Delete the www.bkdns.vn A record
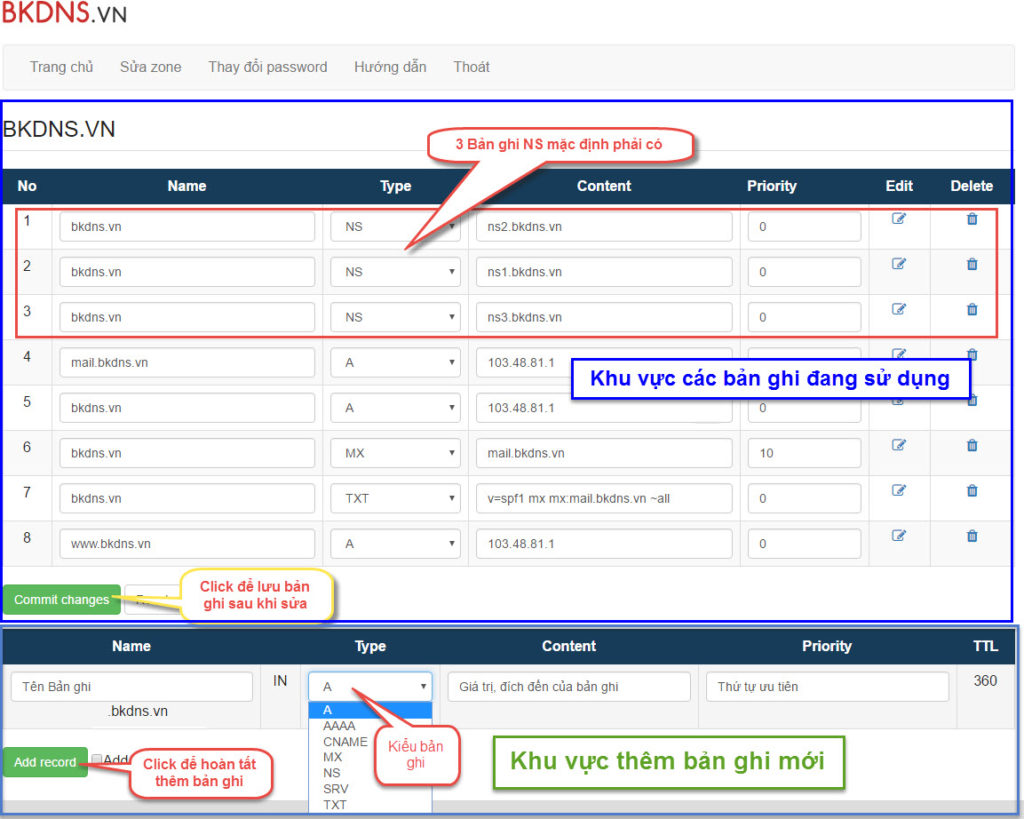 coord(972,535)
